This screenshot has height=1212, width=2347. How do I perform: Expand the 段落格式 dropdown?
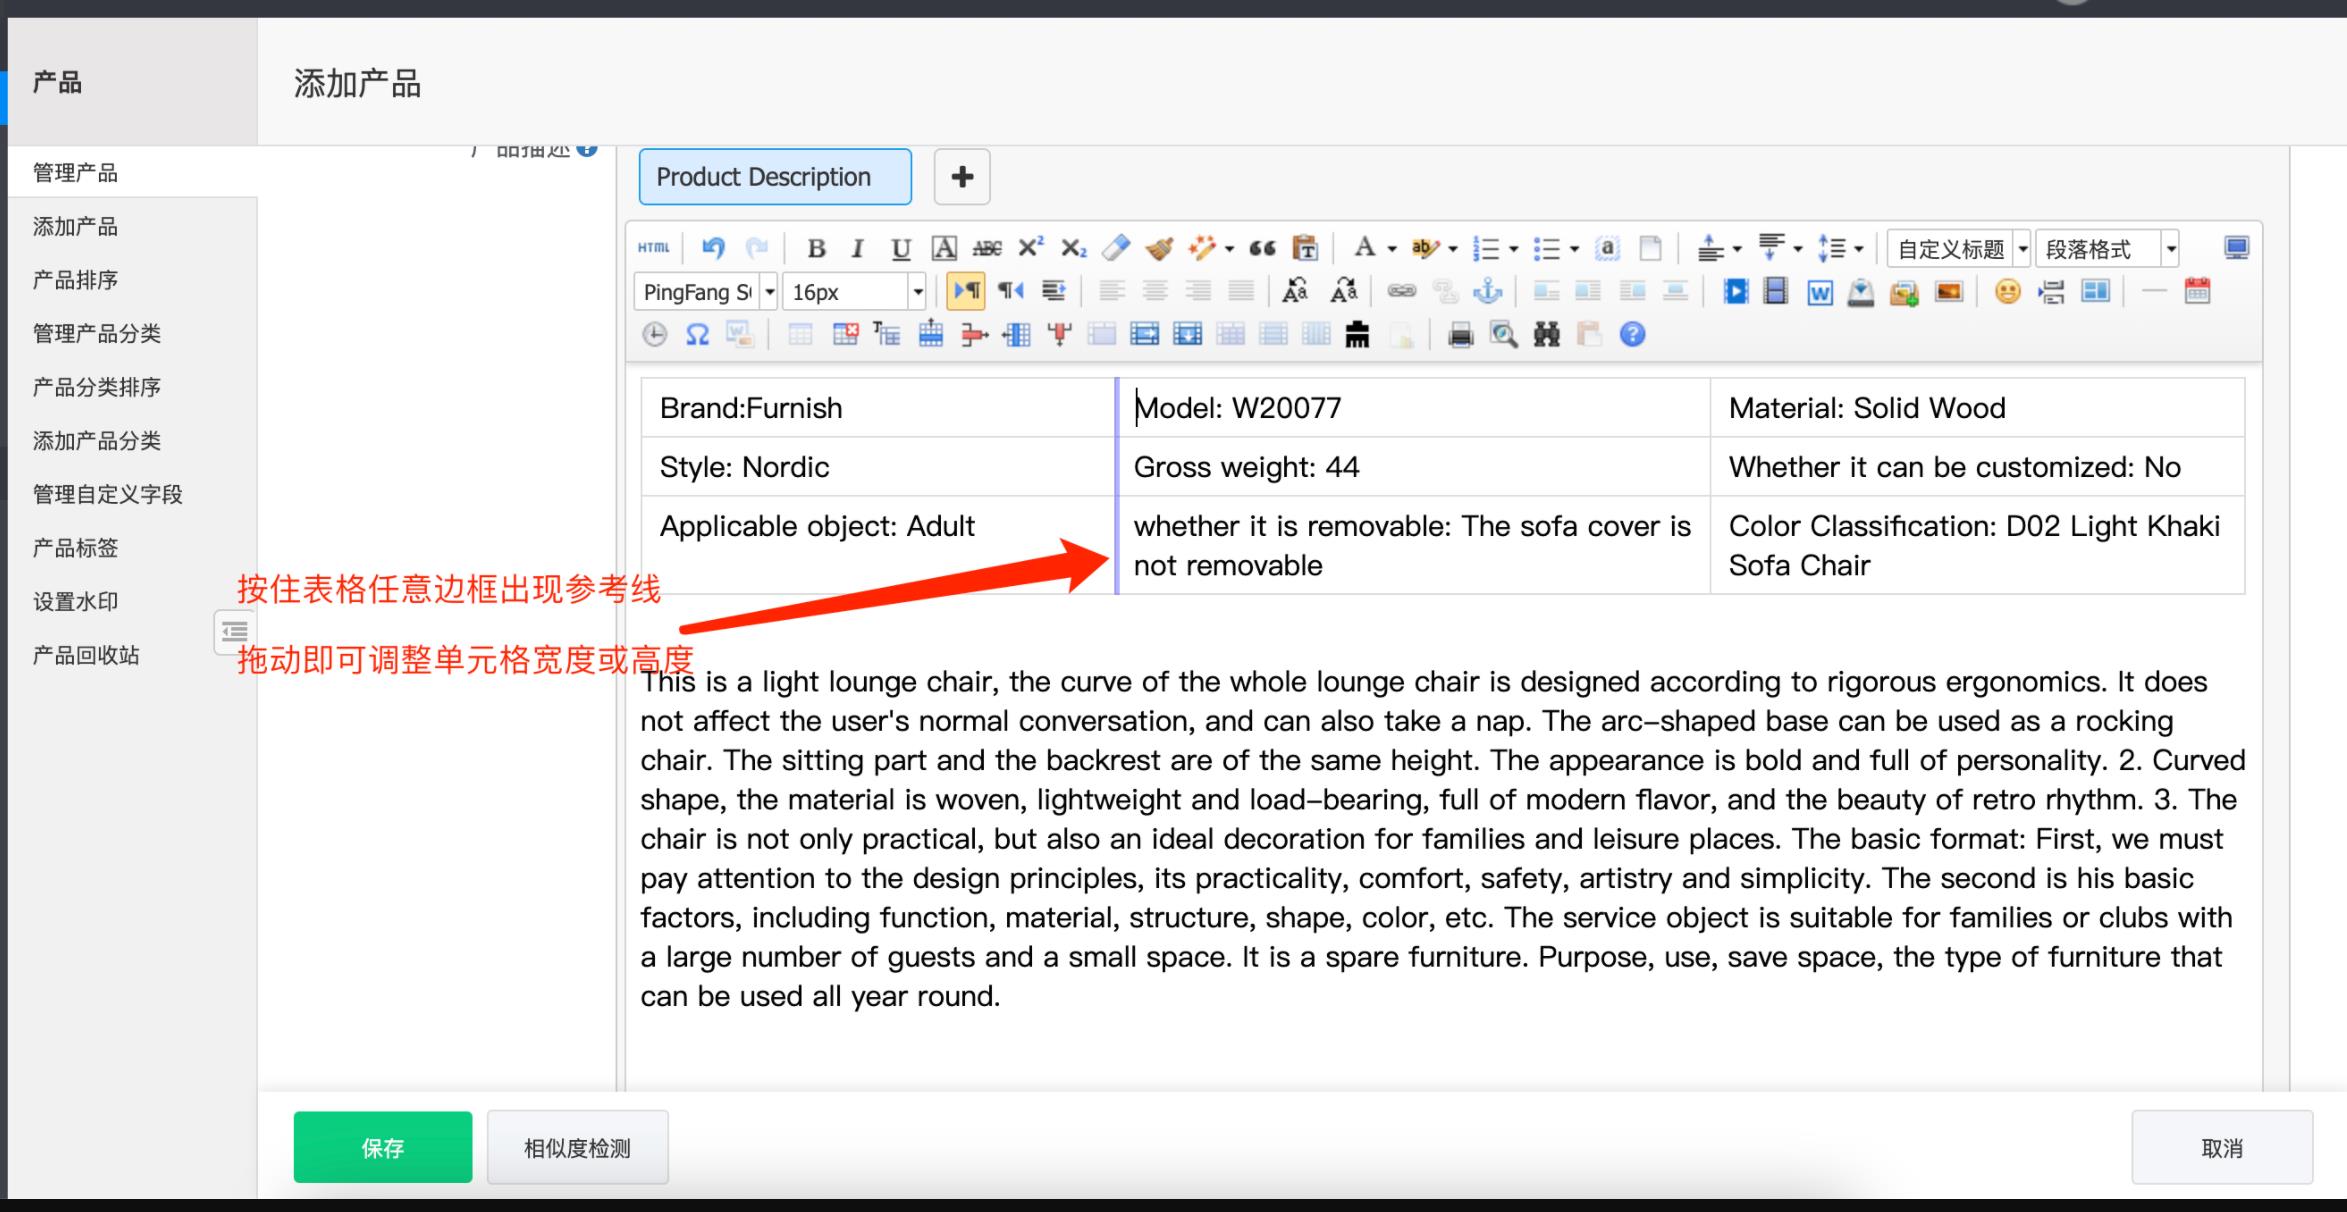[2170, 248]
